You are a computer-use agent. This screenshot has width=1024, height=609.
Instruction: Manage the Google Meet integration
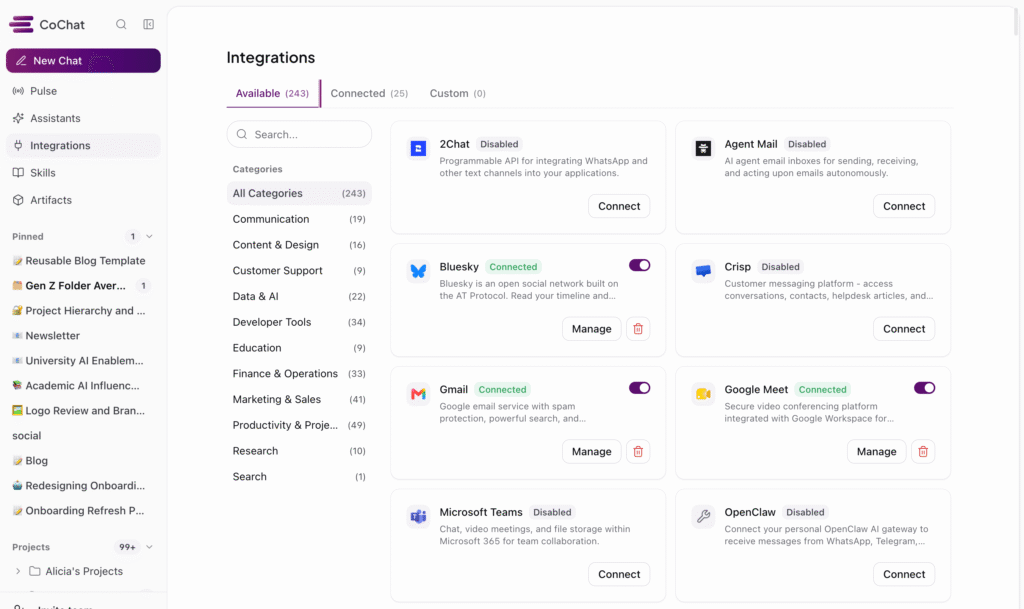pyautogui.click(x=876, y=452)
